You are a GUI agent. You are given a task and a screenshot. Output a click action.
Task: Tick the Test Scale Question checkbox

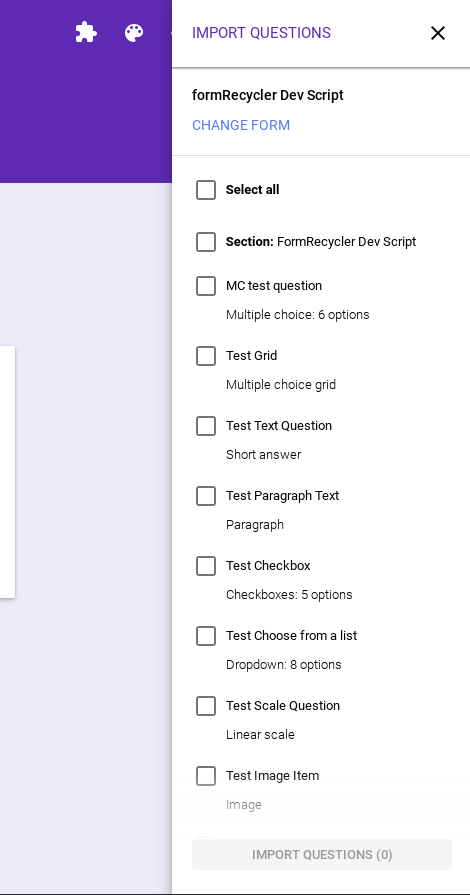pyautogui.click(x=206, y=706)
